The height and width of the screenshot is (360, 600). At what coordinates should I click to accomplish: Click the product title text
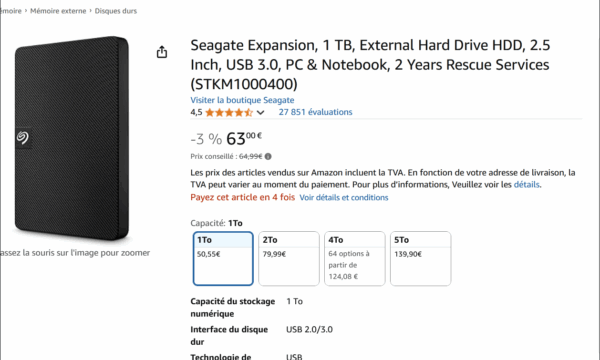pos(370,64)
